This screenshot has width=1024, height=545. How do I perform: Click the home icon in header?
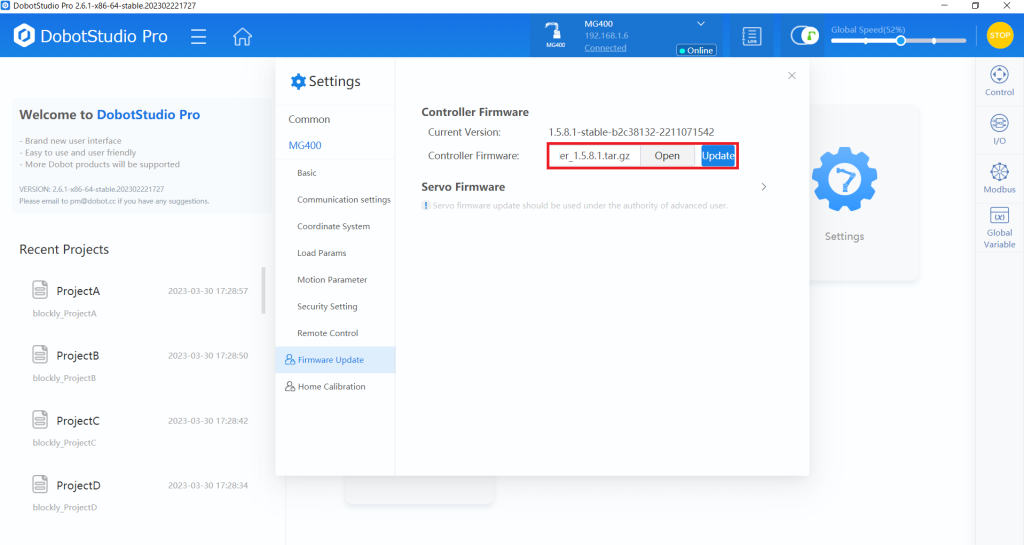tap(242, 37)
